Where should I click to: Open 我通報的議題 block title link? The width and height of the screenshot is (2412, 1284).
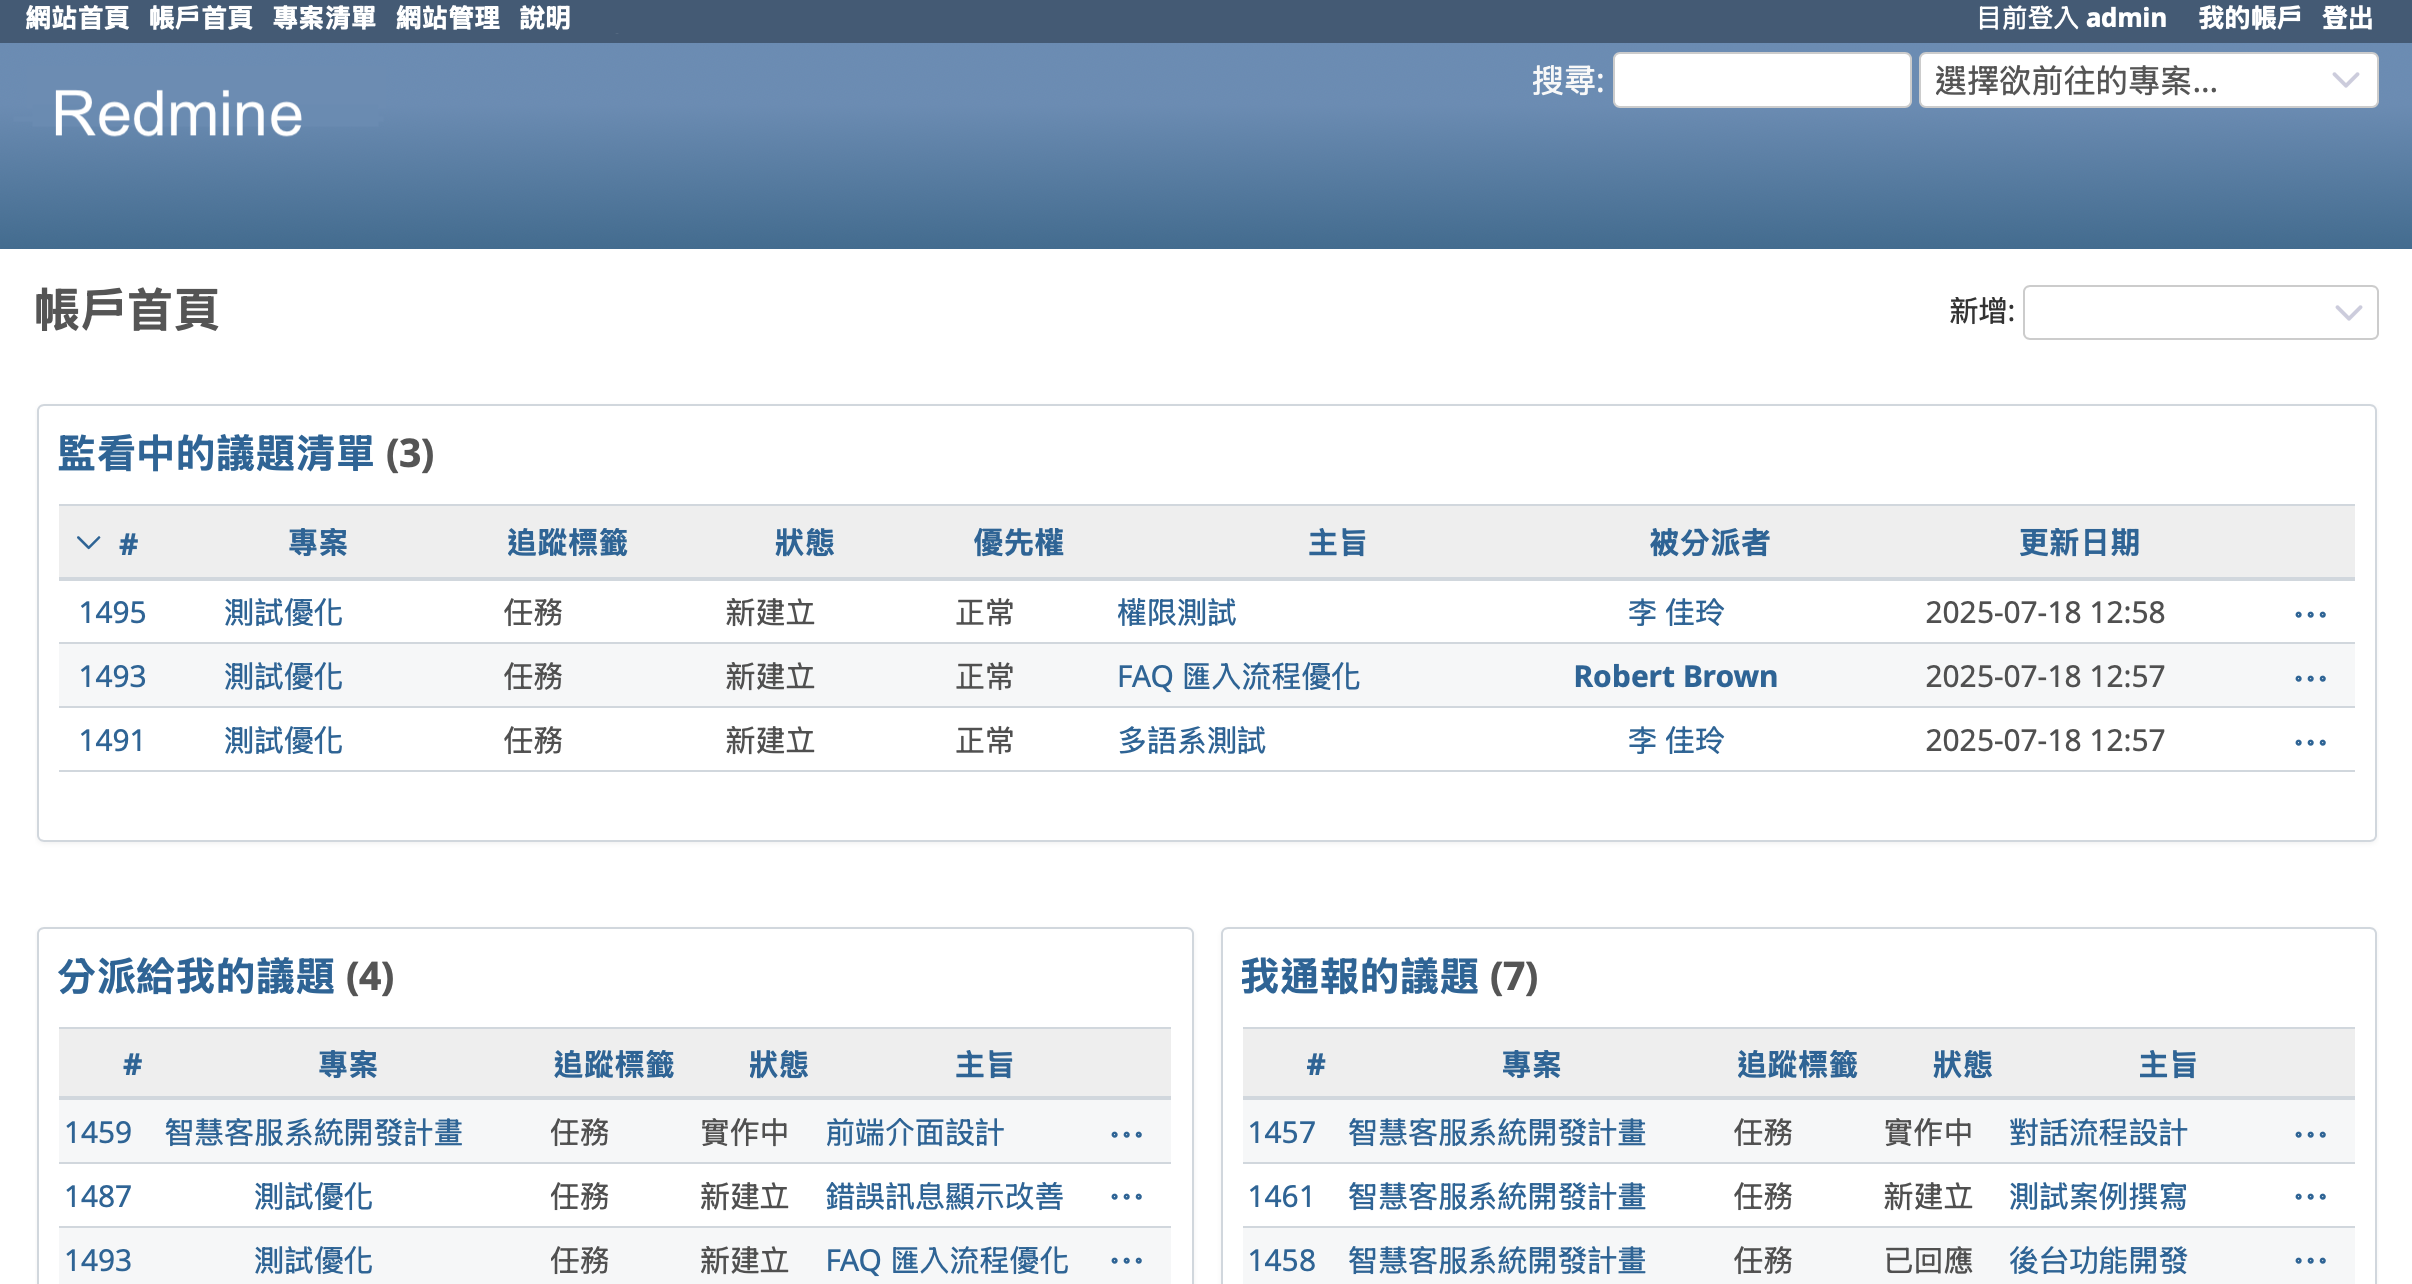pyautogui.click(x=1360, y=977)
